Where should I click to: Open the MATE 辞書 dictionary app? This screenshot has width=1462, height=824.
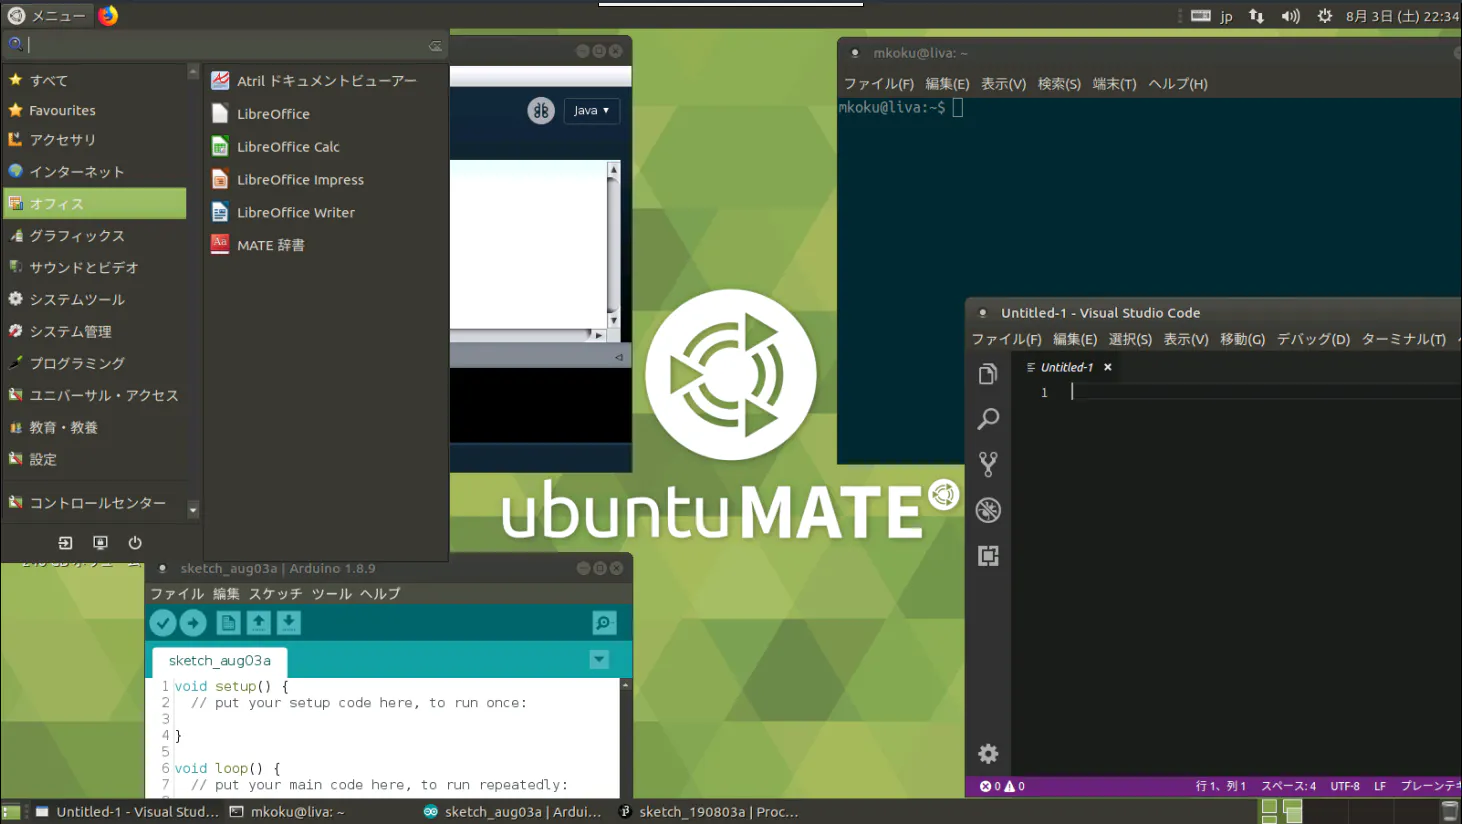270,244
